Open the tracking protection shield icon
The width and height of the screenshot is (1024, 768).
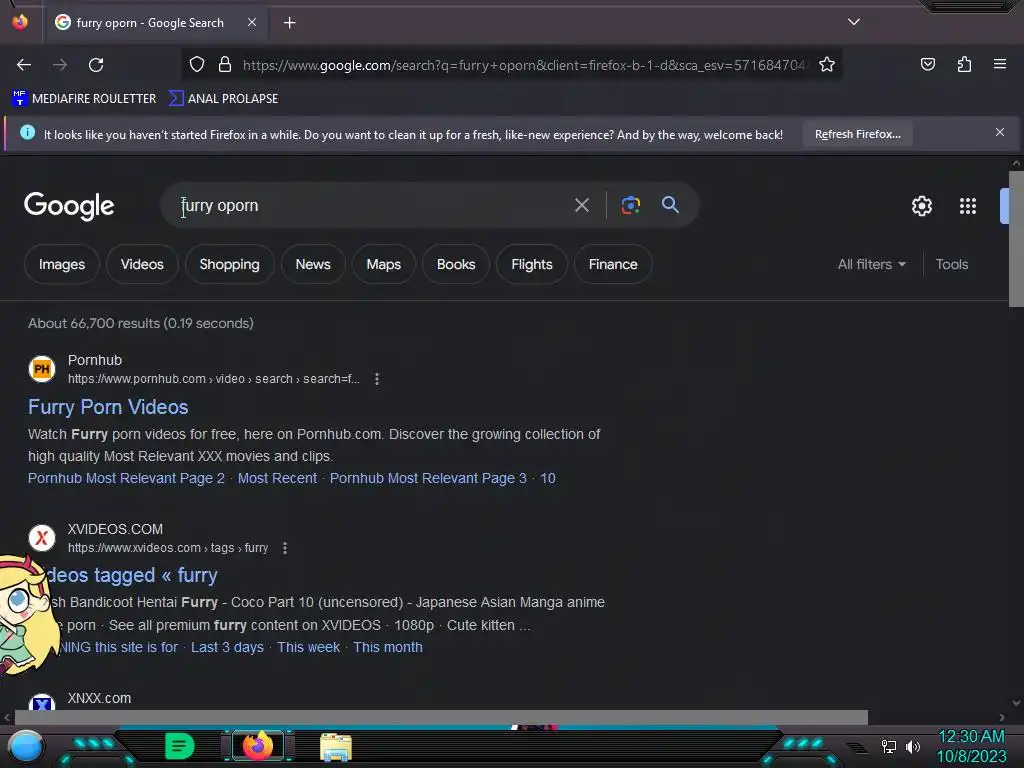[197, 64]
